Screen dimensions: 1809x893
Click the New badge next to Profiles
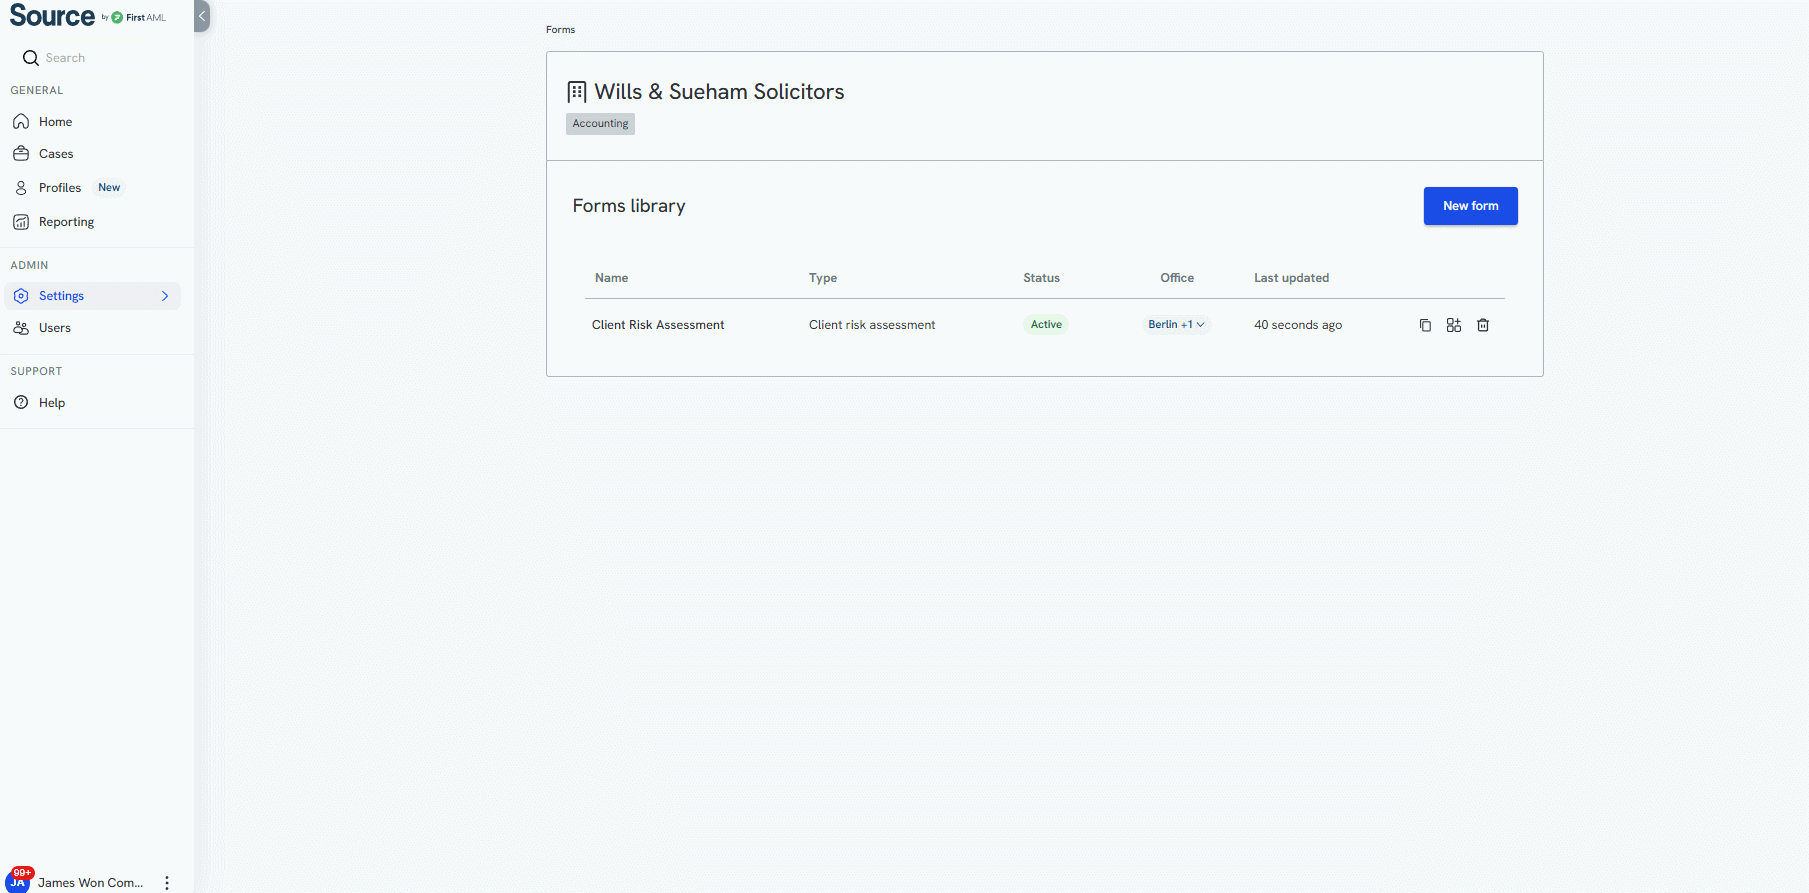coord(109,188)
